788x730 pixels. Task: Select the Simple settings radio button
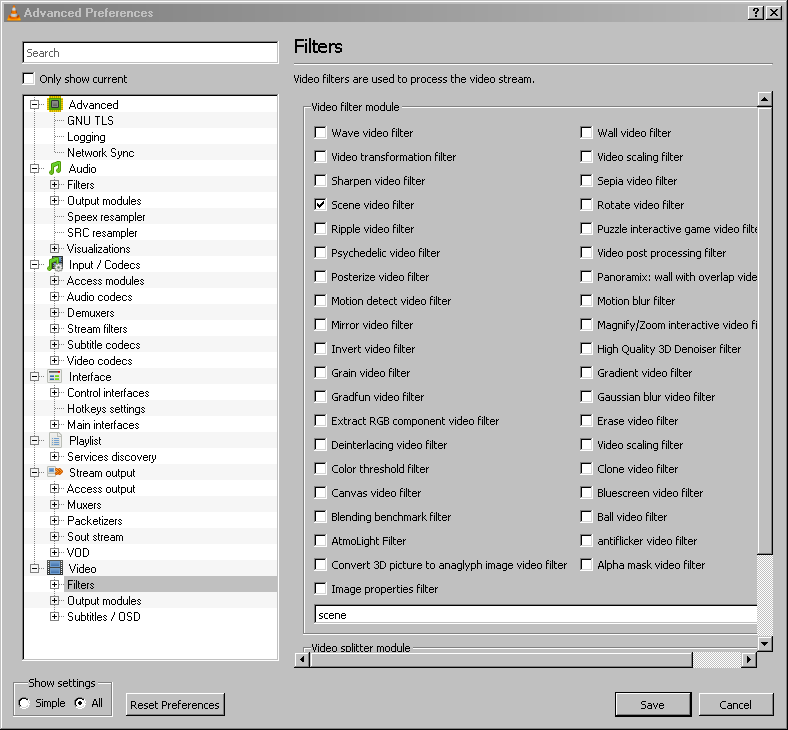24,703
